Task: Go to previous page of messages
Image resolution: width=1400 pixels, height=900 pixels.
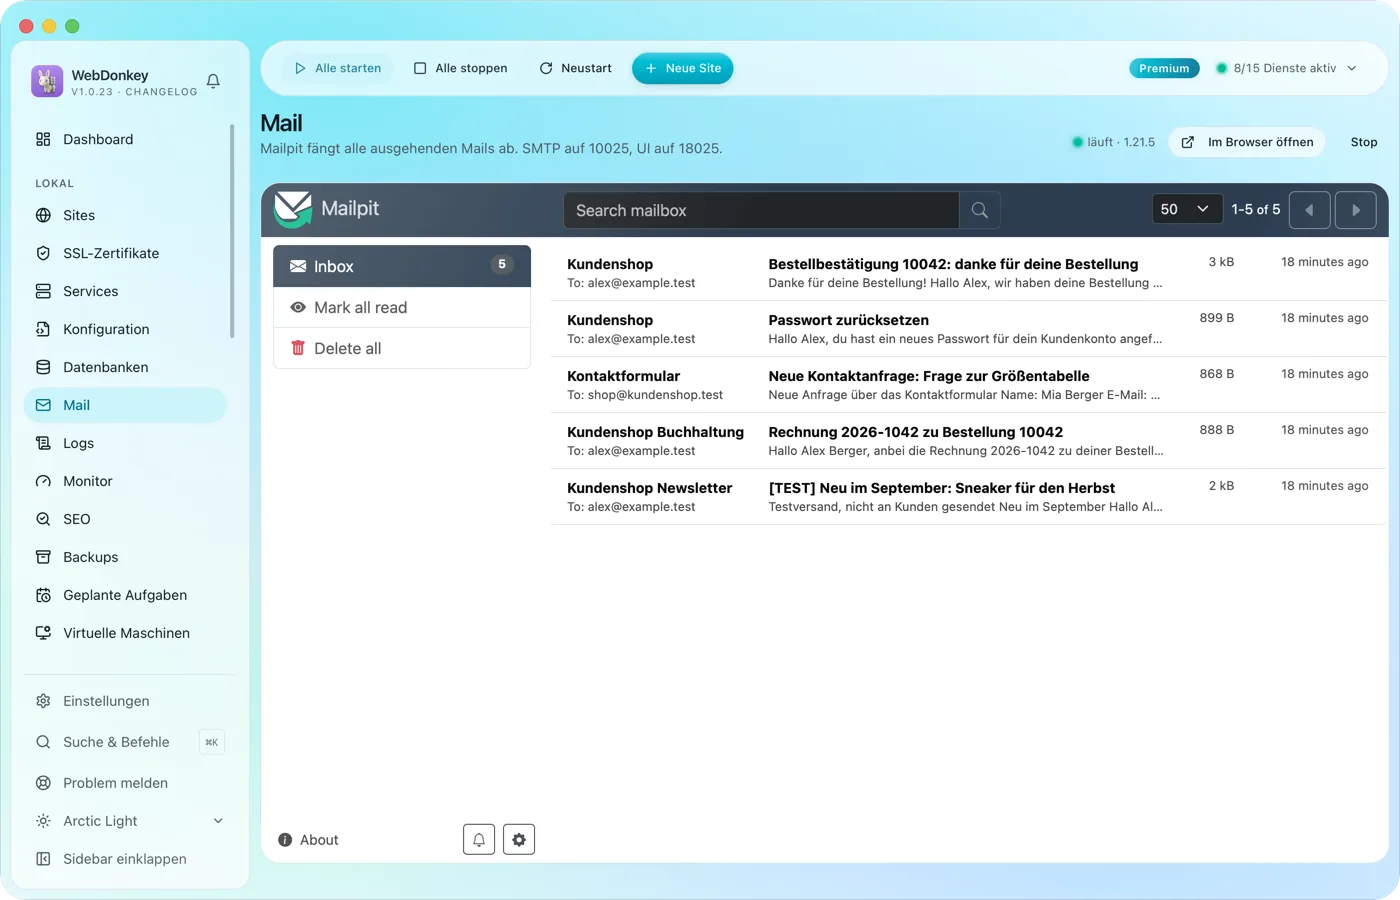Action: tap(1310, 210)
